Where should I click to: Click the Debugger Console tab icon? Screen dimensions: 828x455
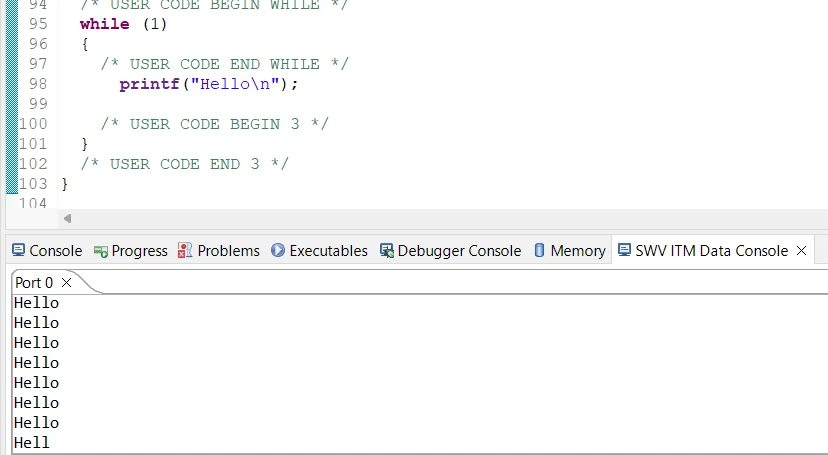387,251
